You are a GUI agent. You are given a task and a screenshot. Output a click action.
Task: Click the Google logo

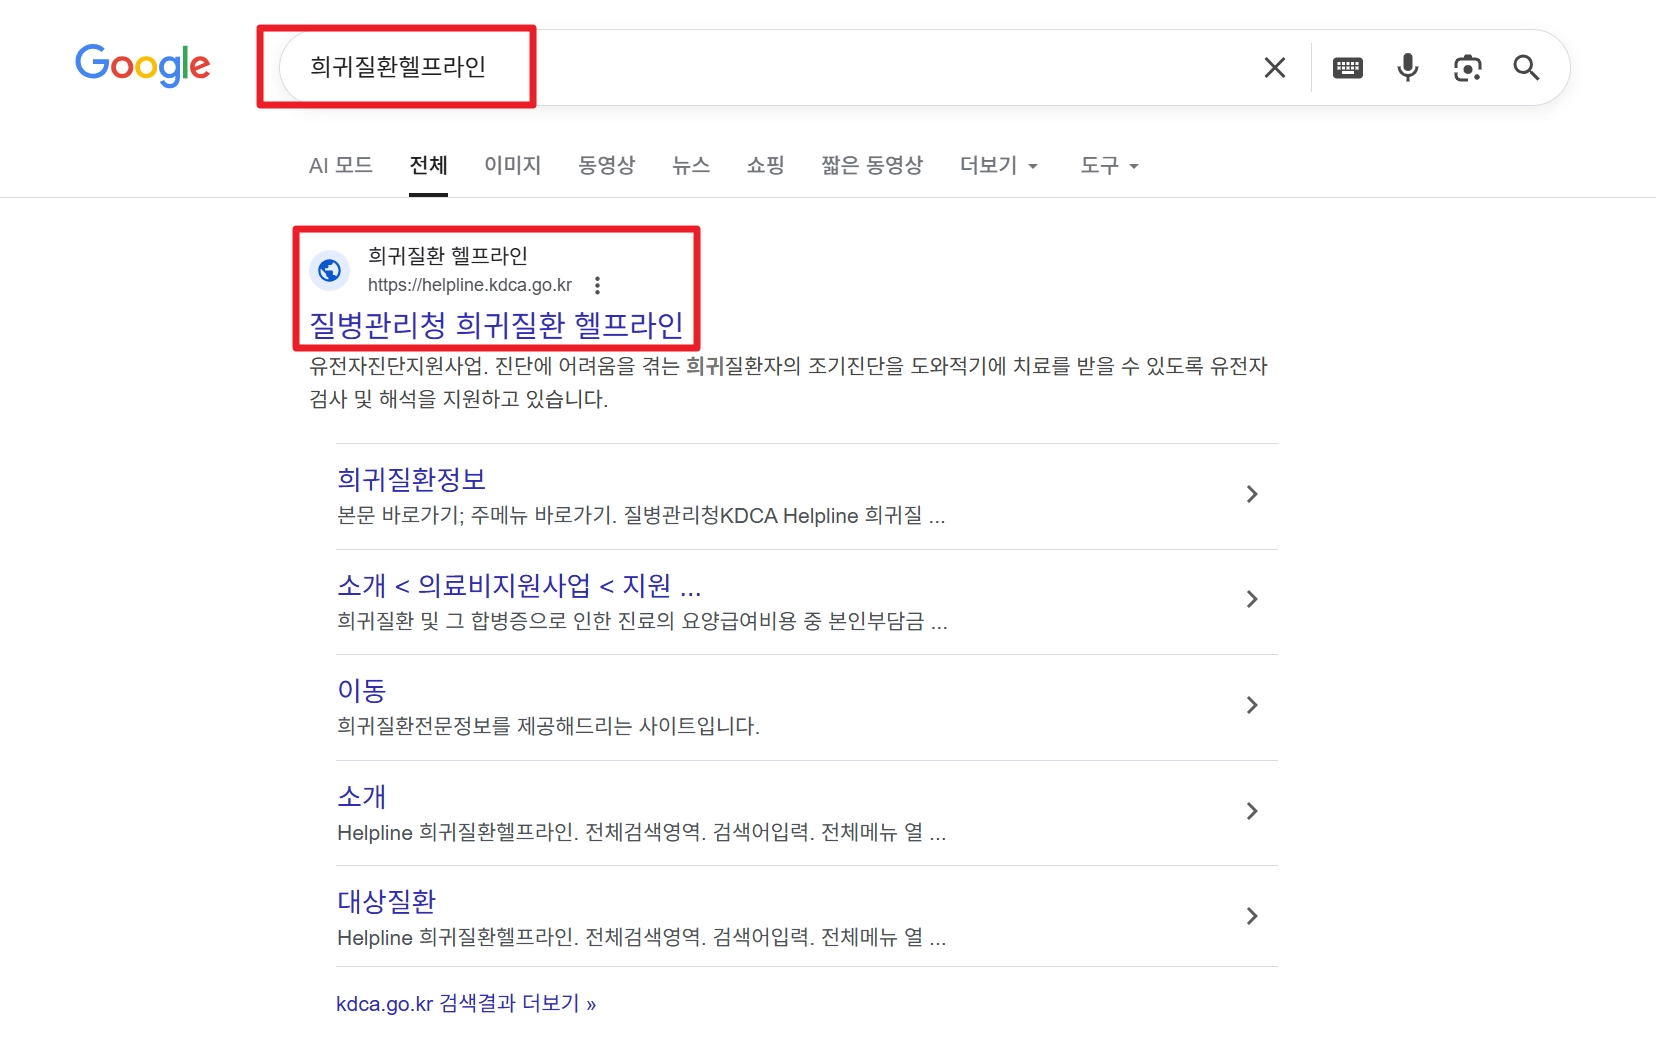click(142, 66)
